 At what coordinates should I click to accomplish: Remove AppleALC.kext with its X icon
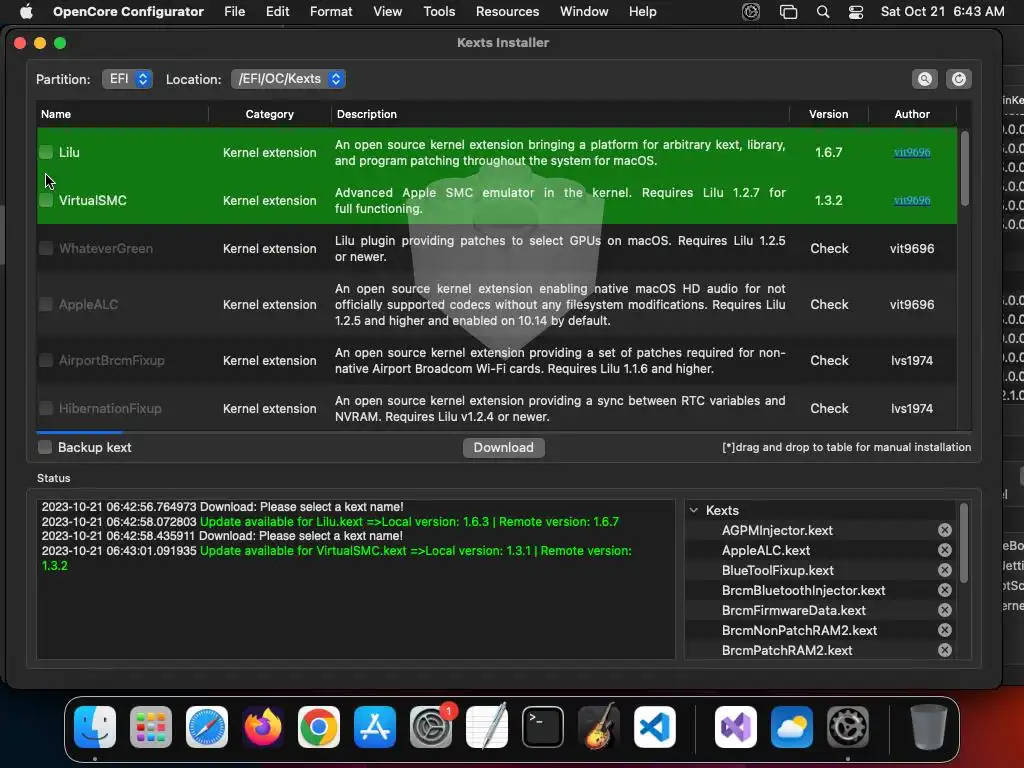pos(944,551)
